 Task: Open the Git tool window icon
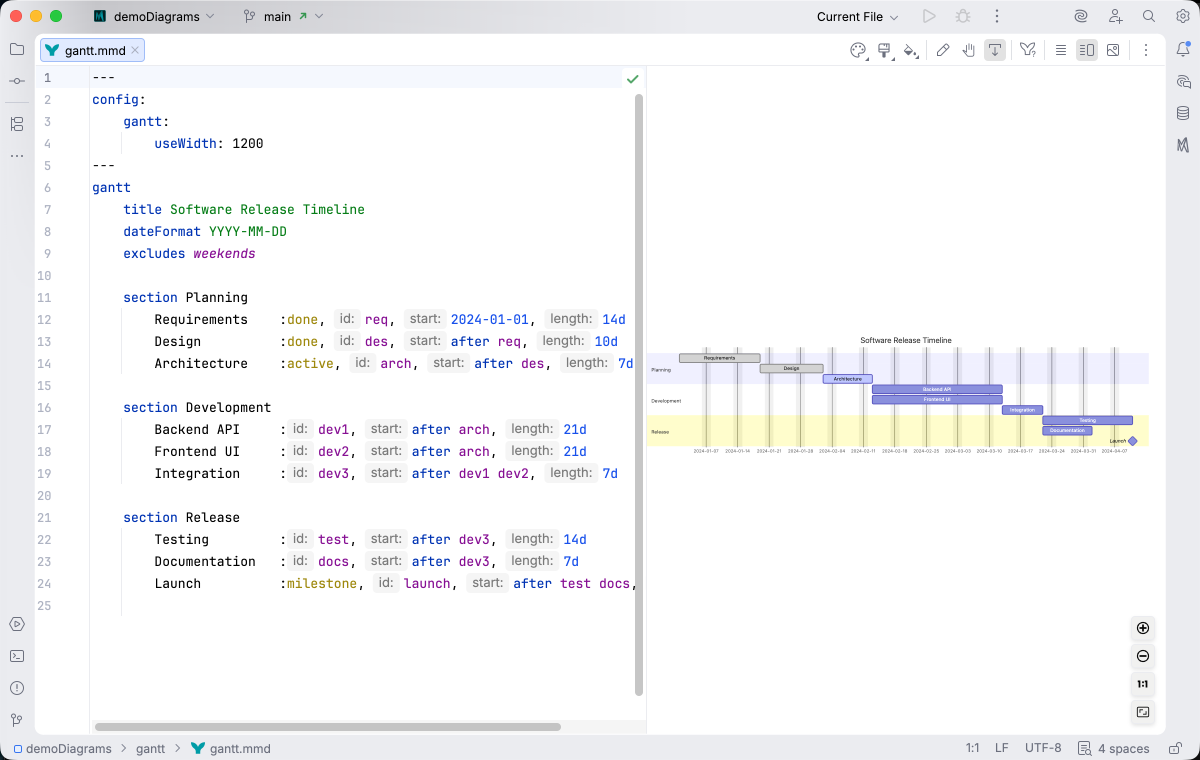point(17,720)
